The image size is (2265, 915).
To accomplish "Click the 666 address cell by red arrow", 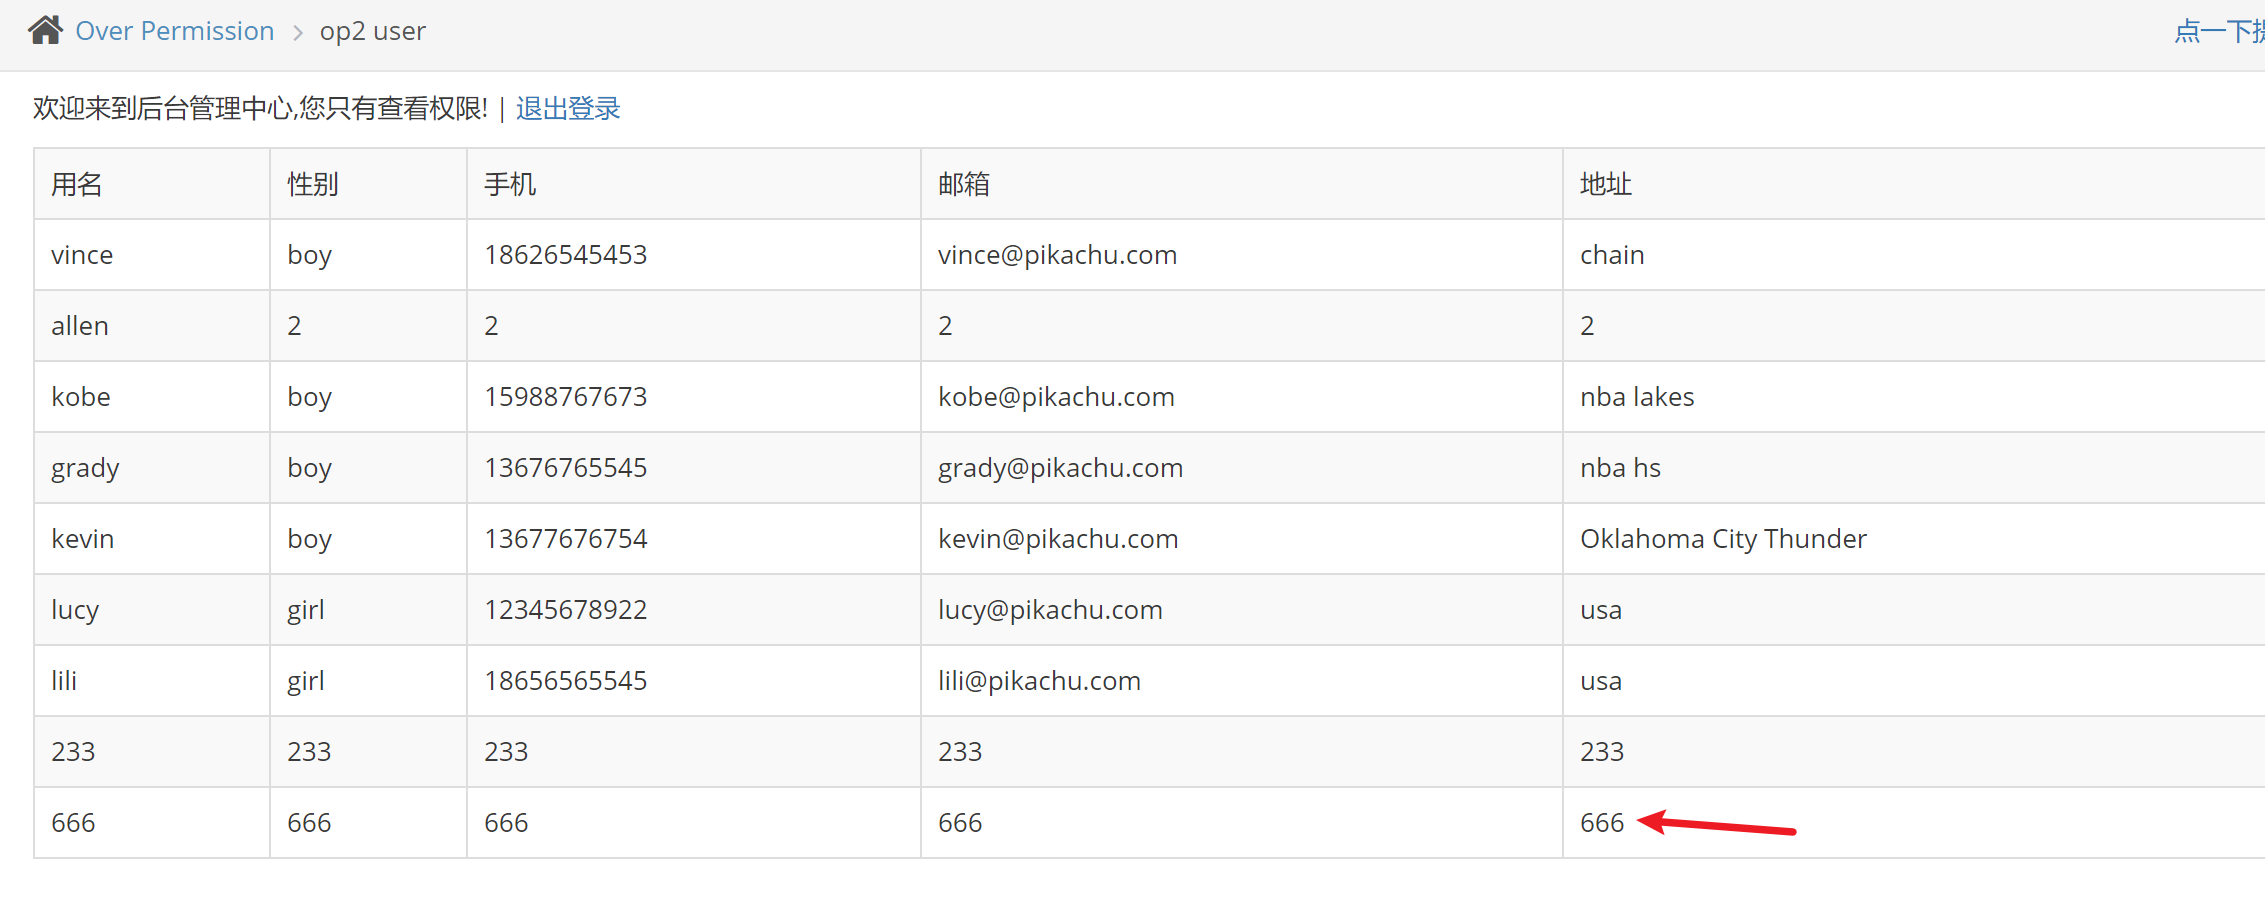I will (1601, 823).
